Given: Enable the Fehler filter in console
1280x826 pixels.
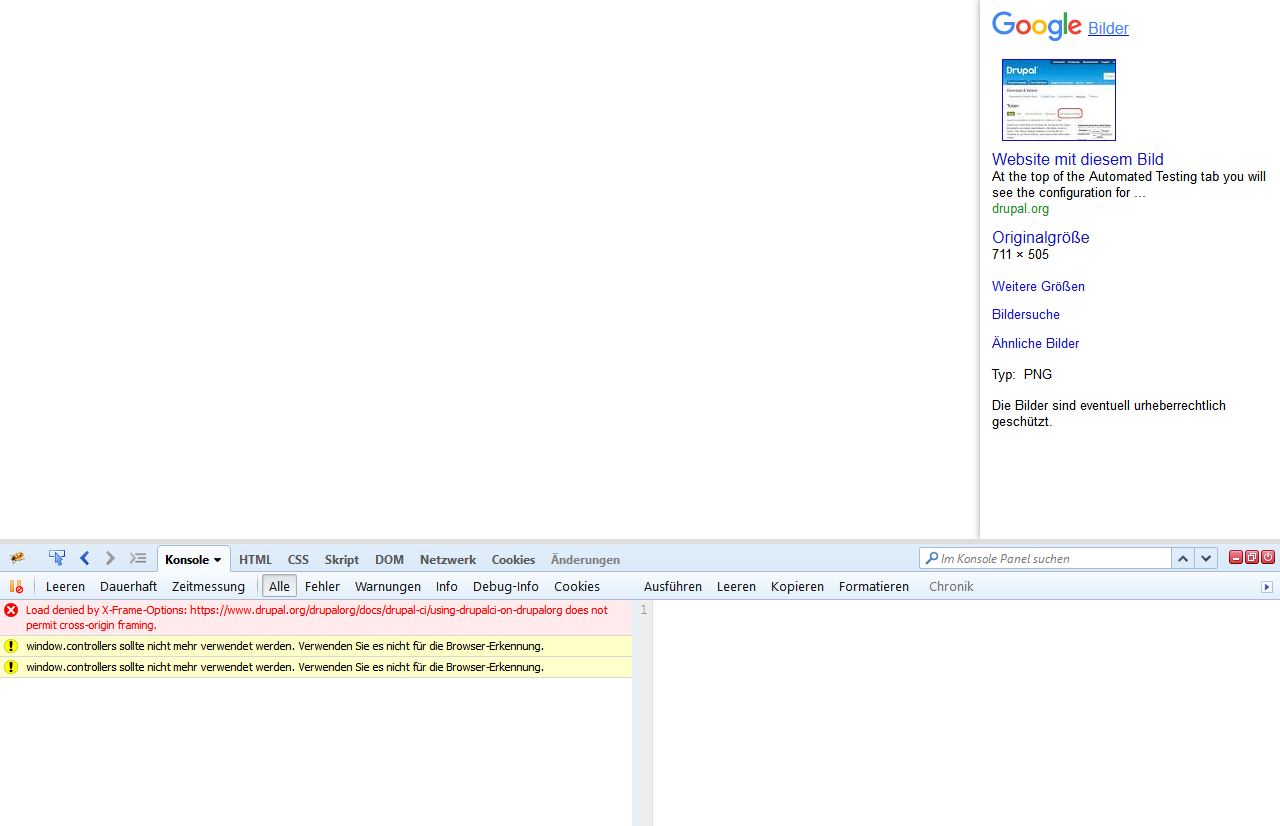Looking at the screenshot, I should coord(322,586).
